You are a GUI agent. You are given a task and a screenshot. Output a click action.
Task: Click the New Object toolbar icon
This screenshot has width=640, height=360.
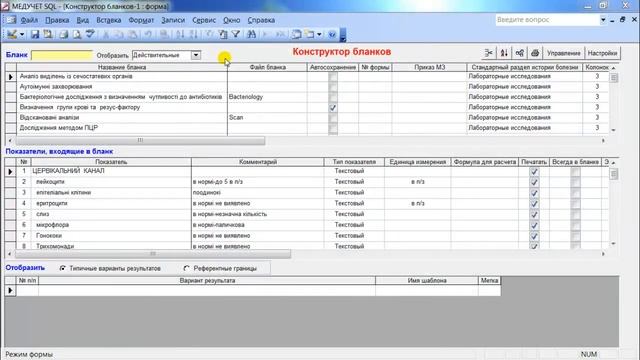click(x=310, y=35)
